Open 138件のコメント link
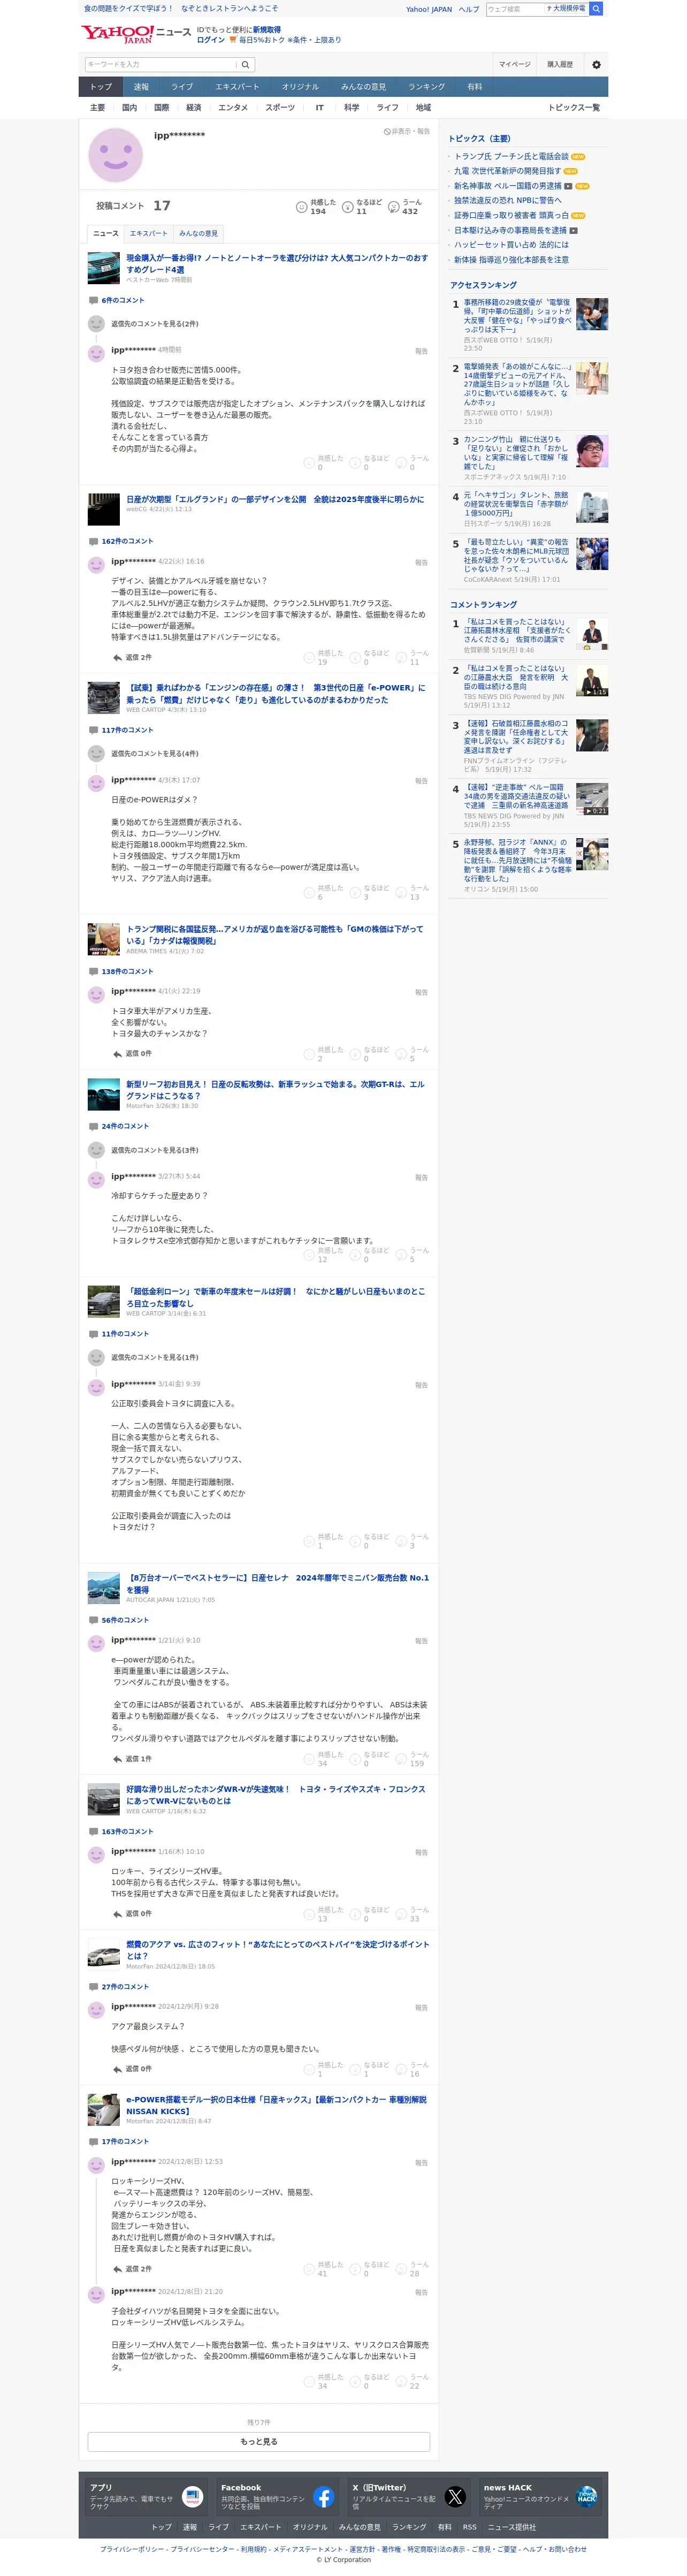 [127, 971]
